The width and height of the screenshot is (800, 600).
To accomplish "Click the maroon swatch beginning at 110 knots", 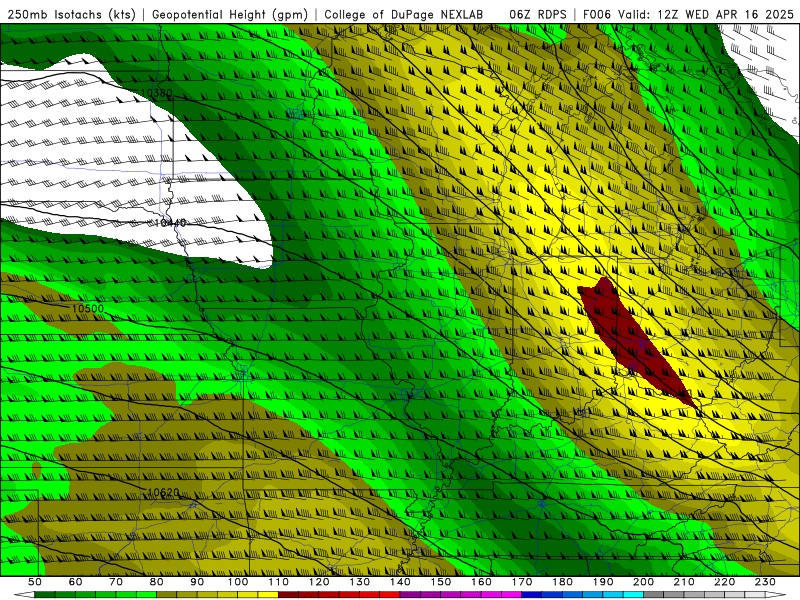I will pos(288,594).
